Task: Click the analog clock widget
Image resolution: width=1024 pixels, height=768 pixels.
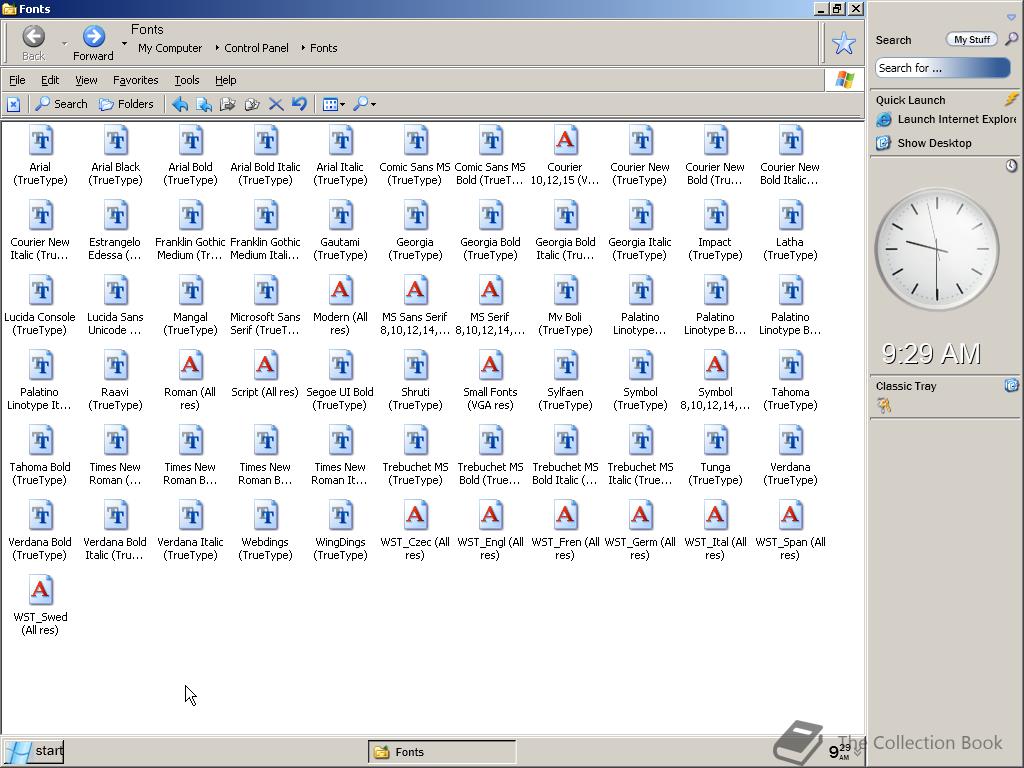Action: (936, 249)
